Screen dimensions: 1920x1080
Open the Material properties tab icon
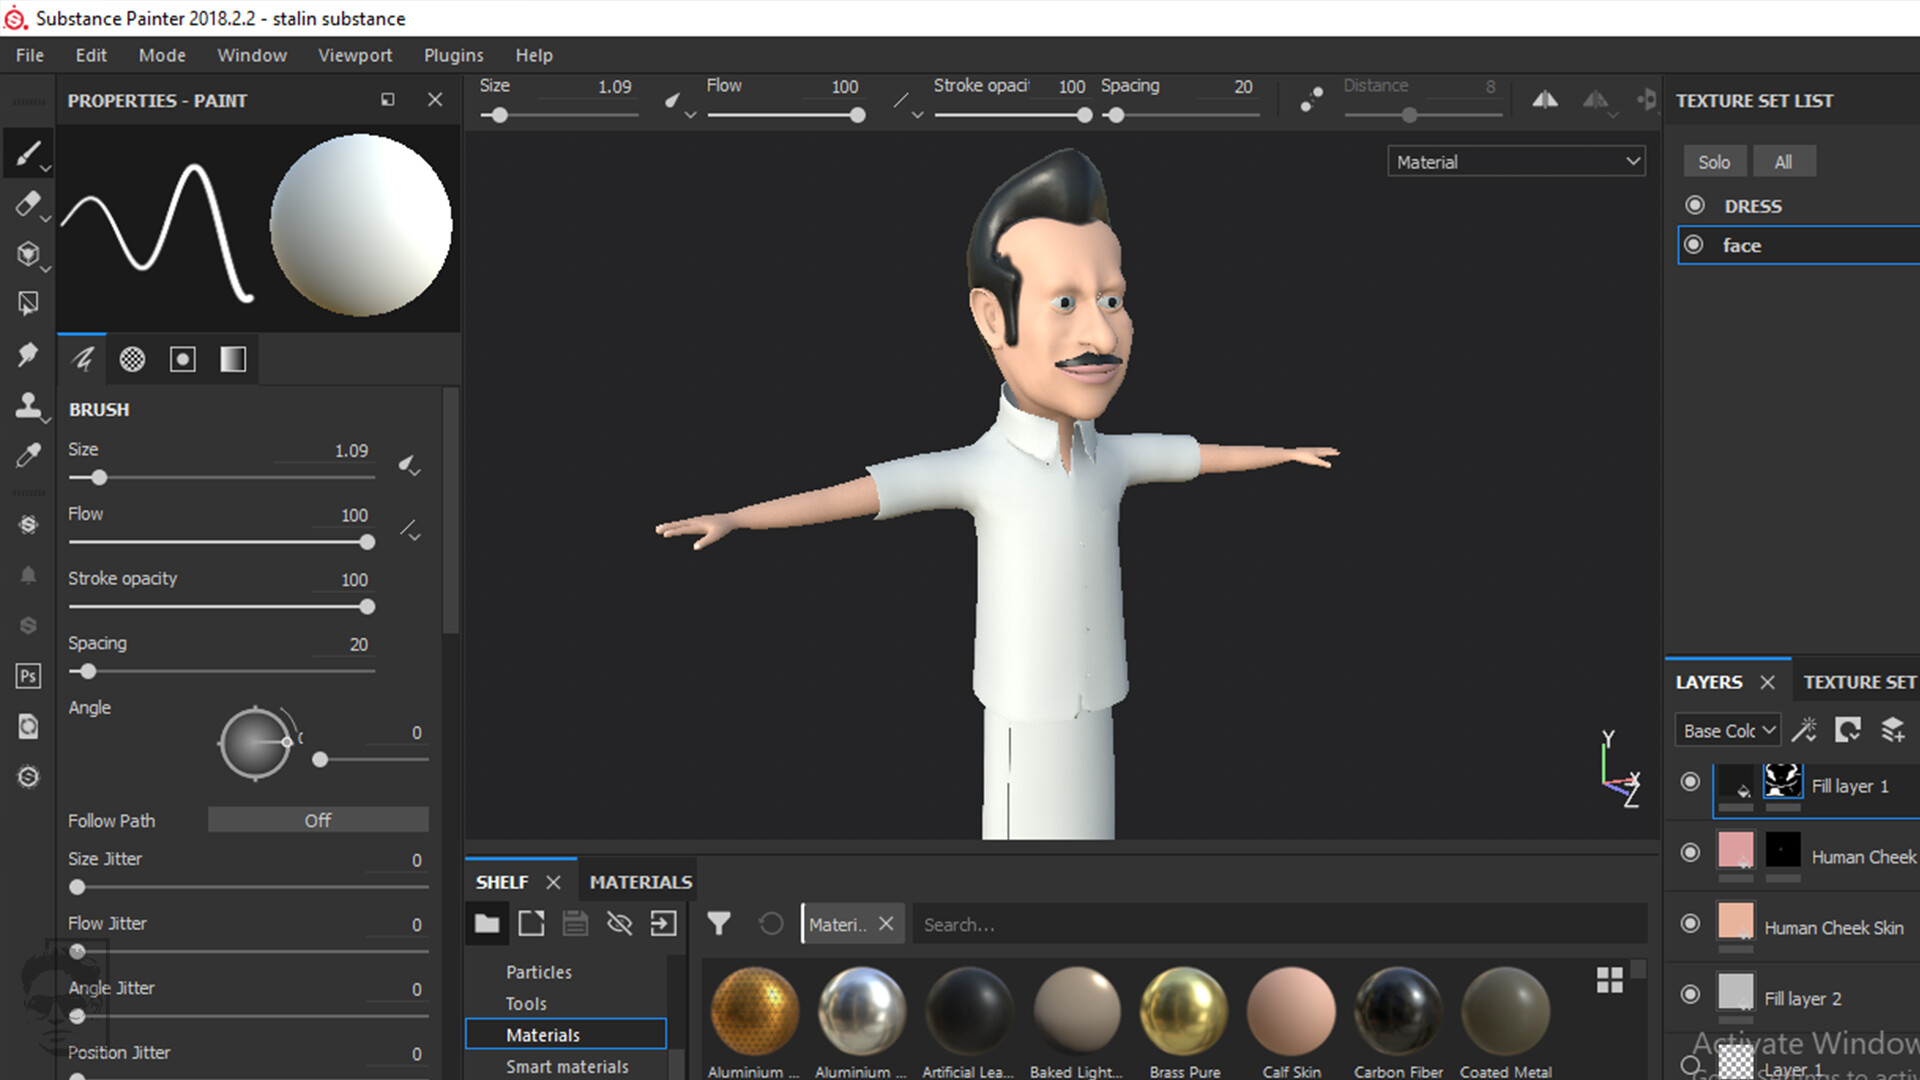coord(233,359)
